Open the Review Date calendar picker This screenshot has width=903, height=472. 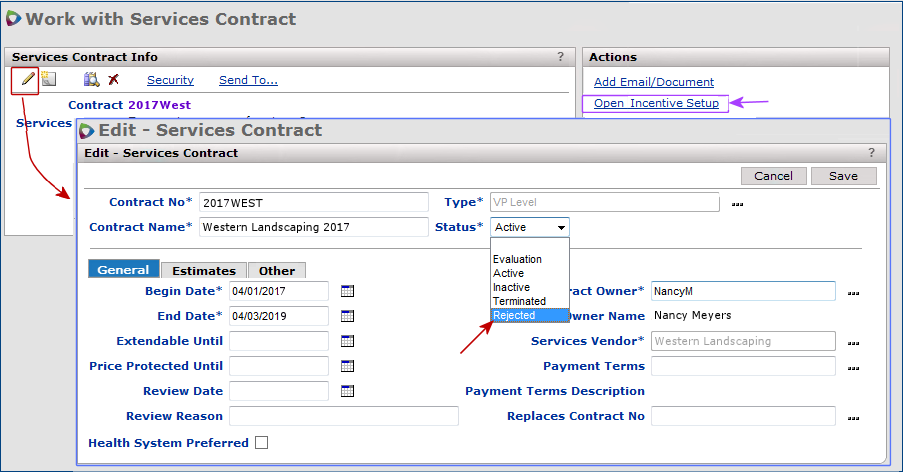pyautogui.click(x=348, y=391)
